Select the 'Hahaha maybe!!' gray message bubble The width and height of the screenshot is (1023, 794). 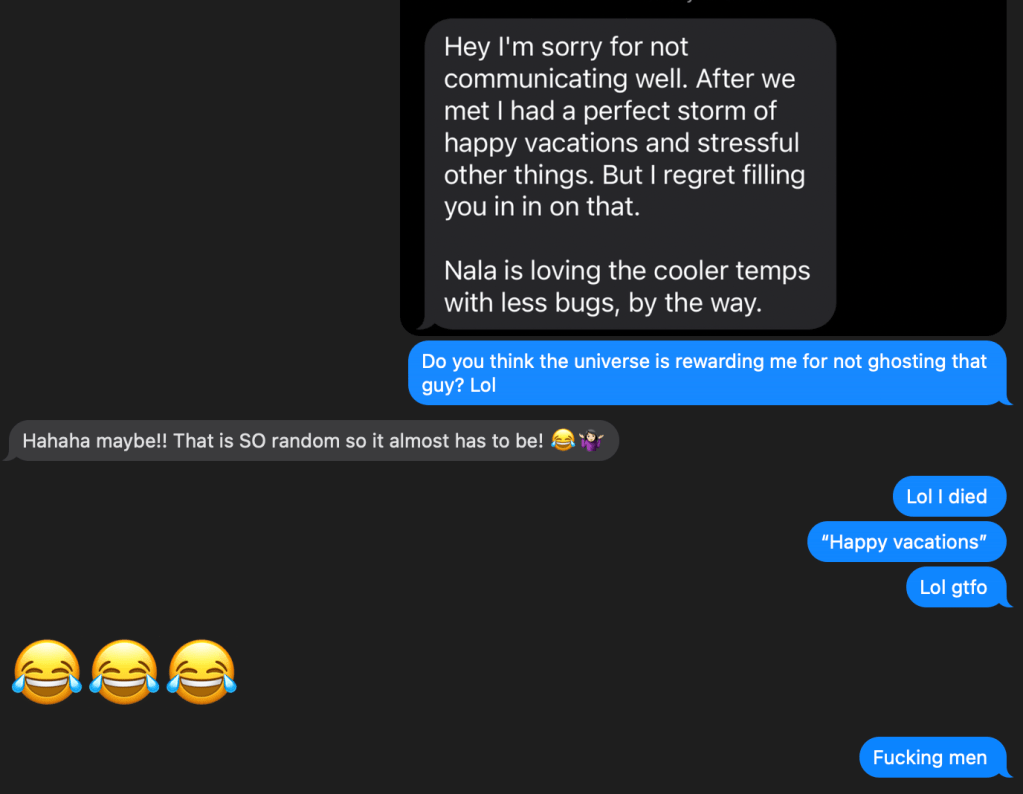(314, 440)
